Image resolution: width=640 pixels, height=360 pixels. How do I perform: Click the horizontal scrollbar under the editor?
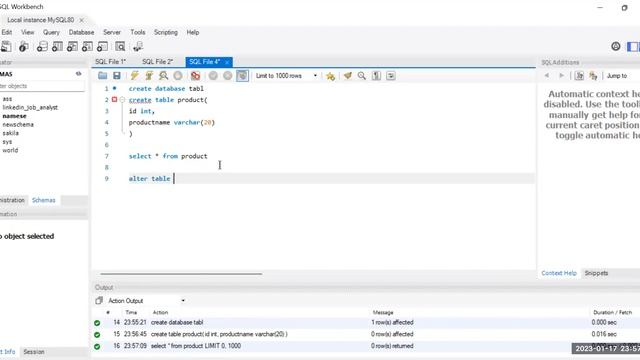181,274
